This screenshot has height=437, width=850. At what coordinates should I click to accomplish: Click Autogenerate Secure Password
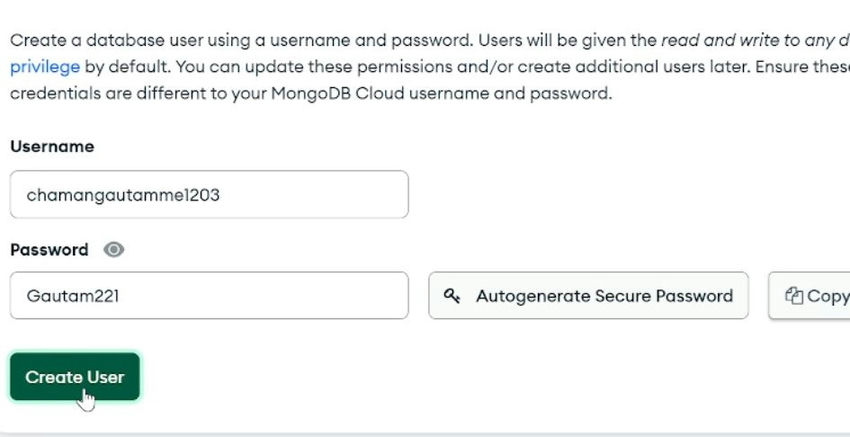[x=589, y=295]
